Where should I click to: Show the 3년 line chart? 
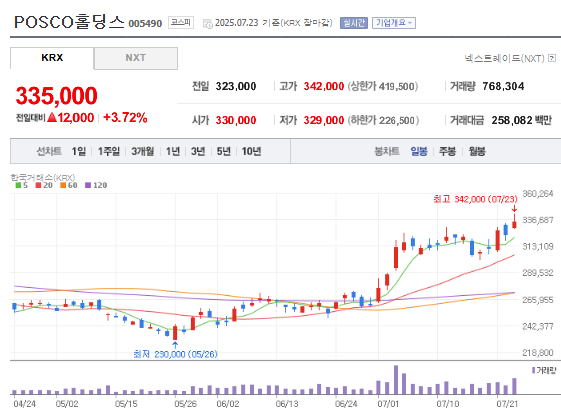tap(198, 151)
